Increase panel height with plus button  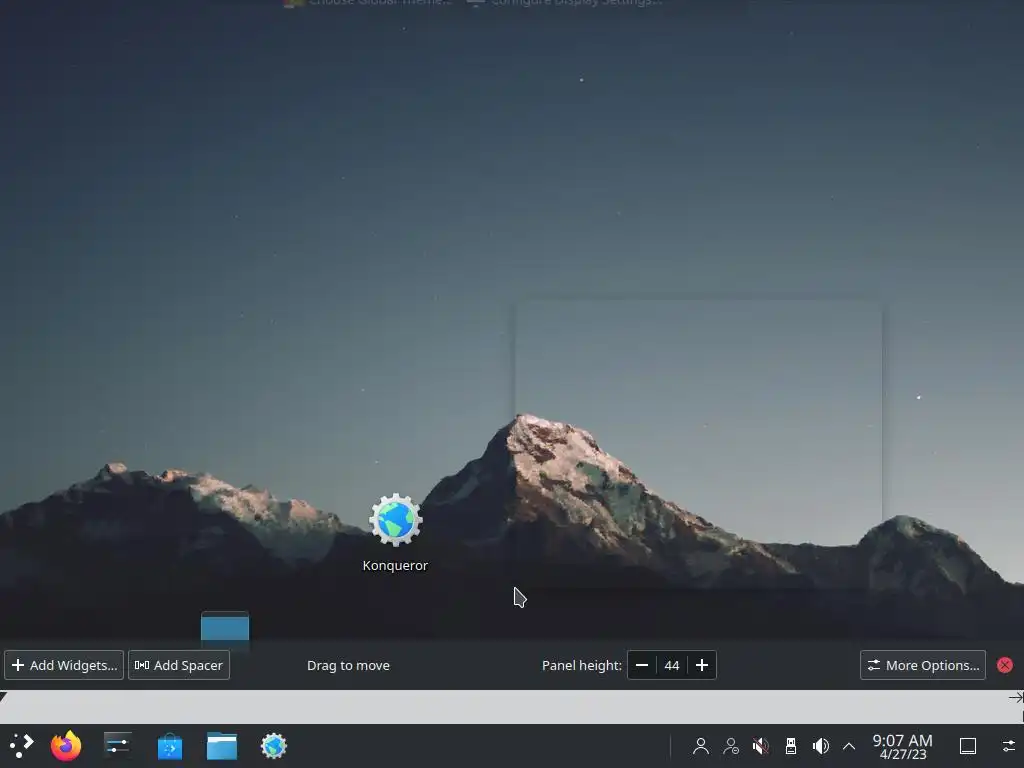pyautogui.click(x=702, y=665)
